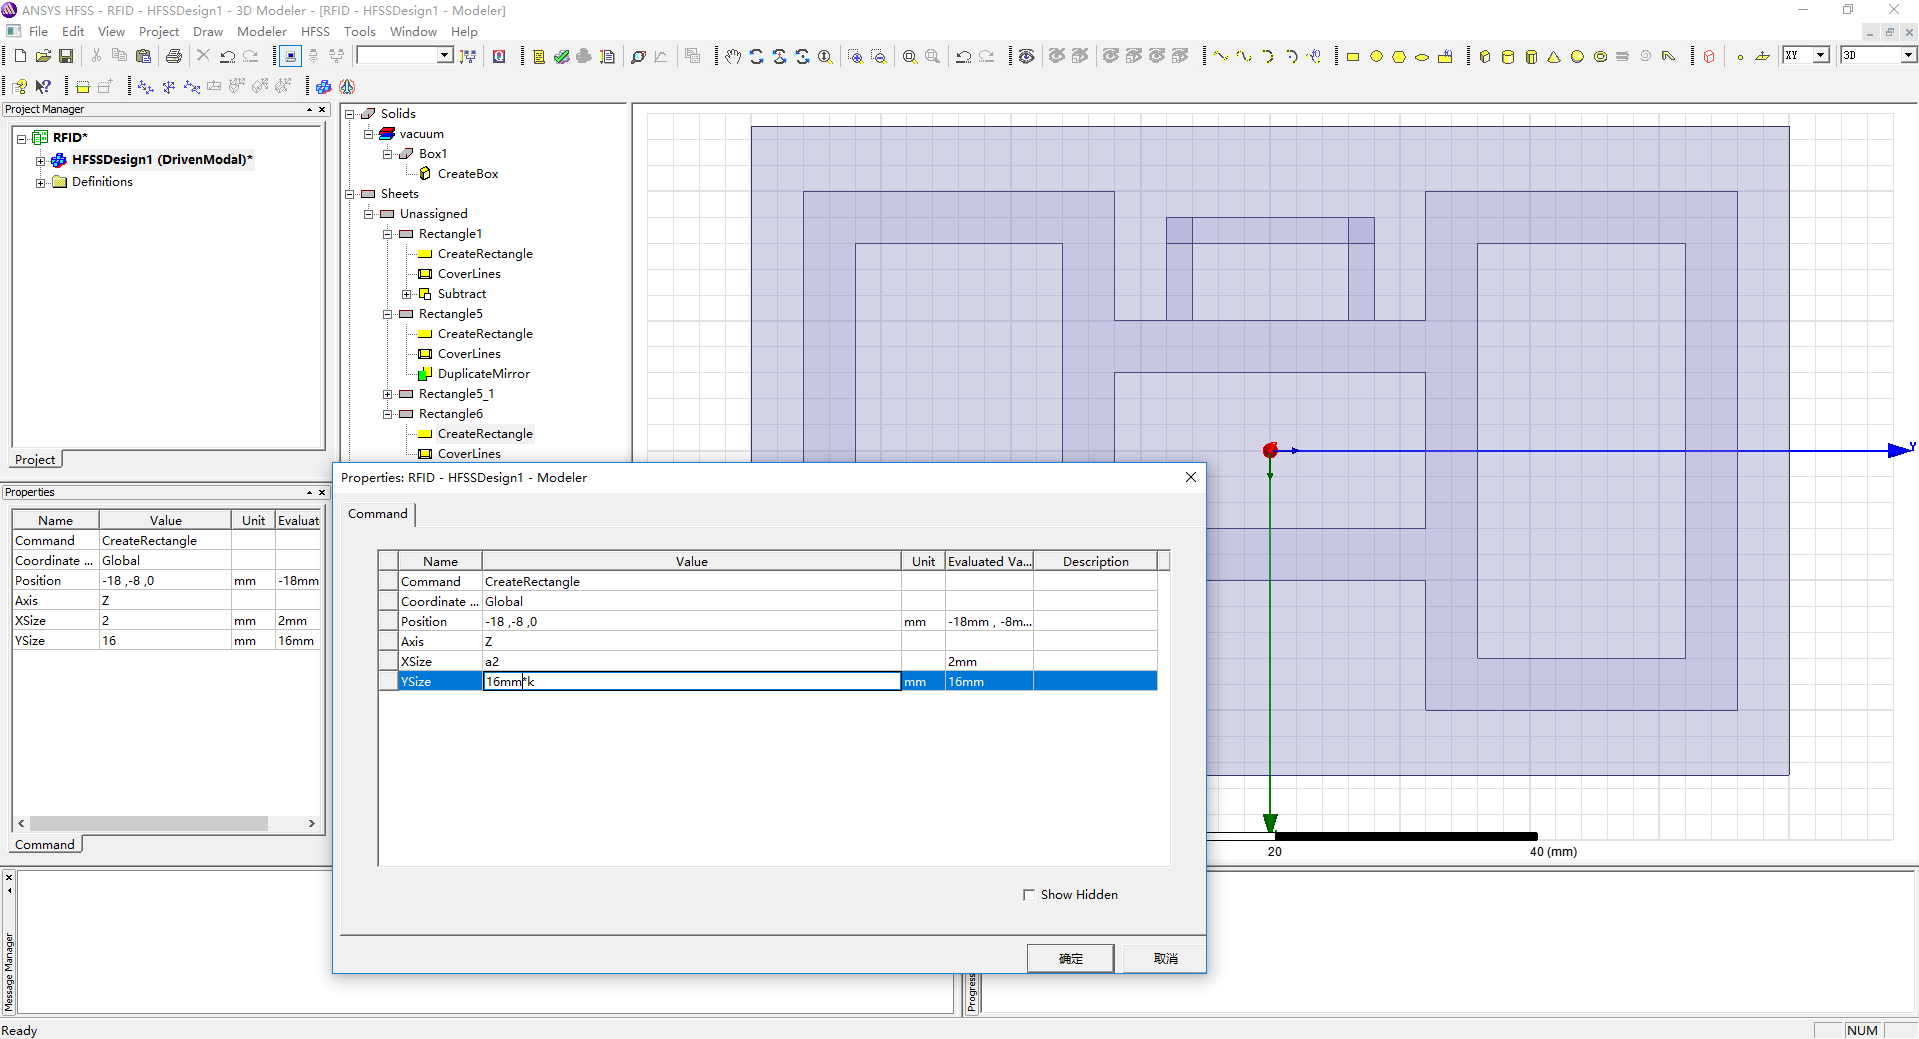The image size is (1919, 1039).
Task: Click the Draw cone tool
Action: [1554, 57]
